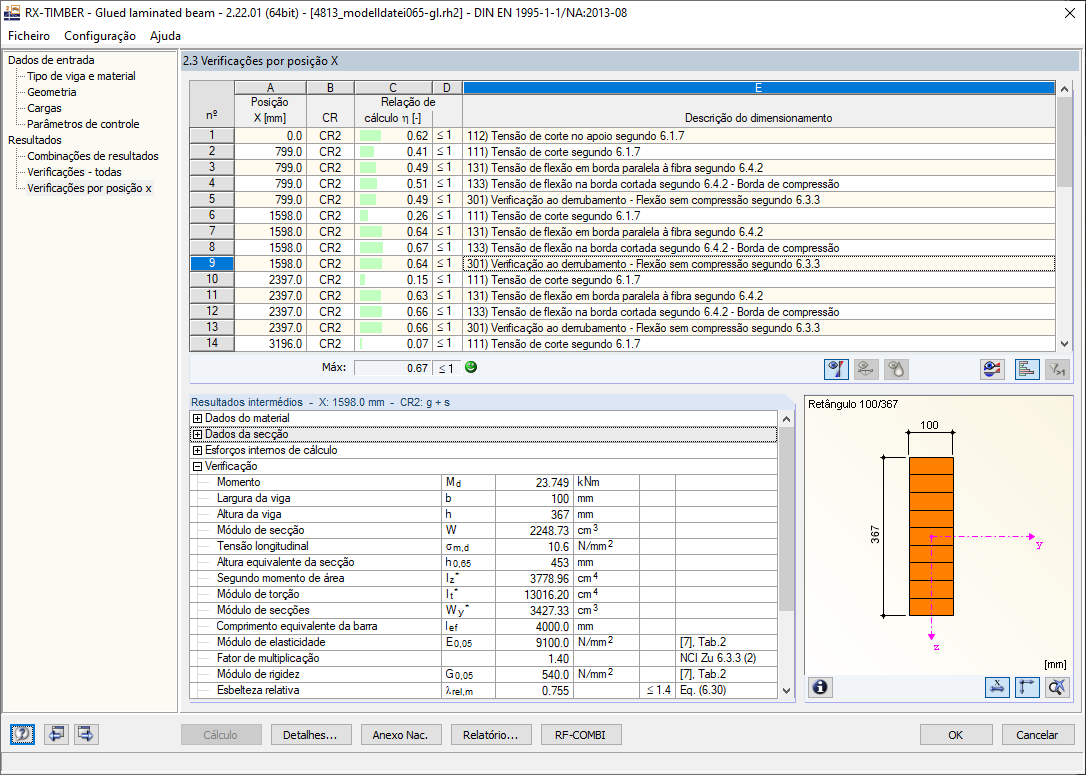The width and height of the screenshot is (1086, 775).
Task: Toggle the cross-section design view icon
Action: coord(836,369)
